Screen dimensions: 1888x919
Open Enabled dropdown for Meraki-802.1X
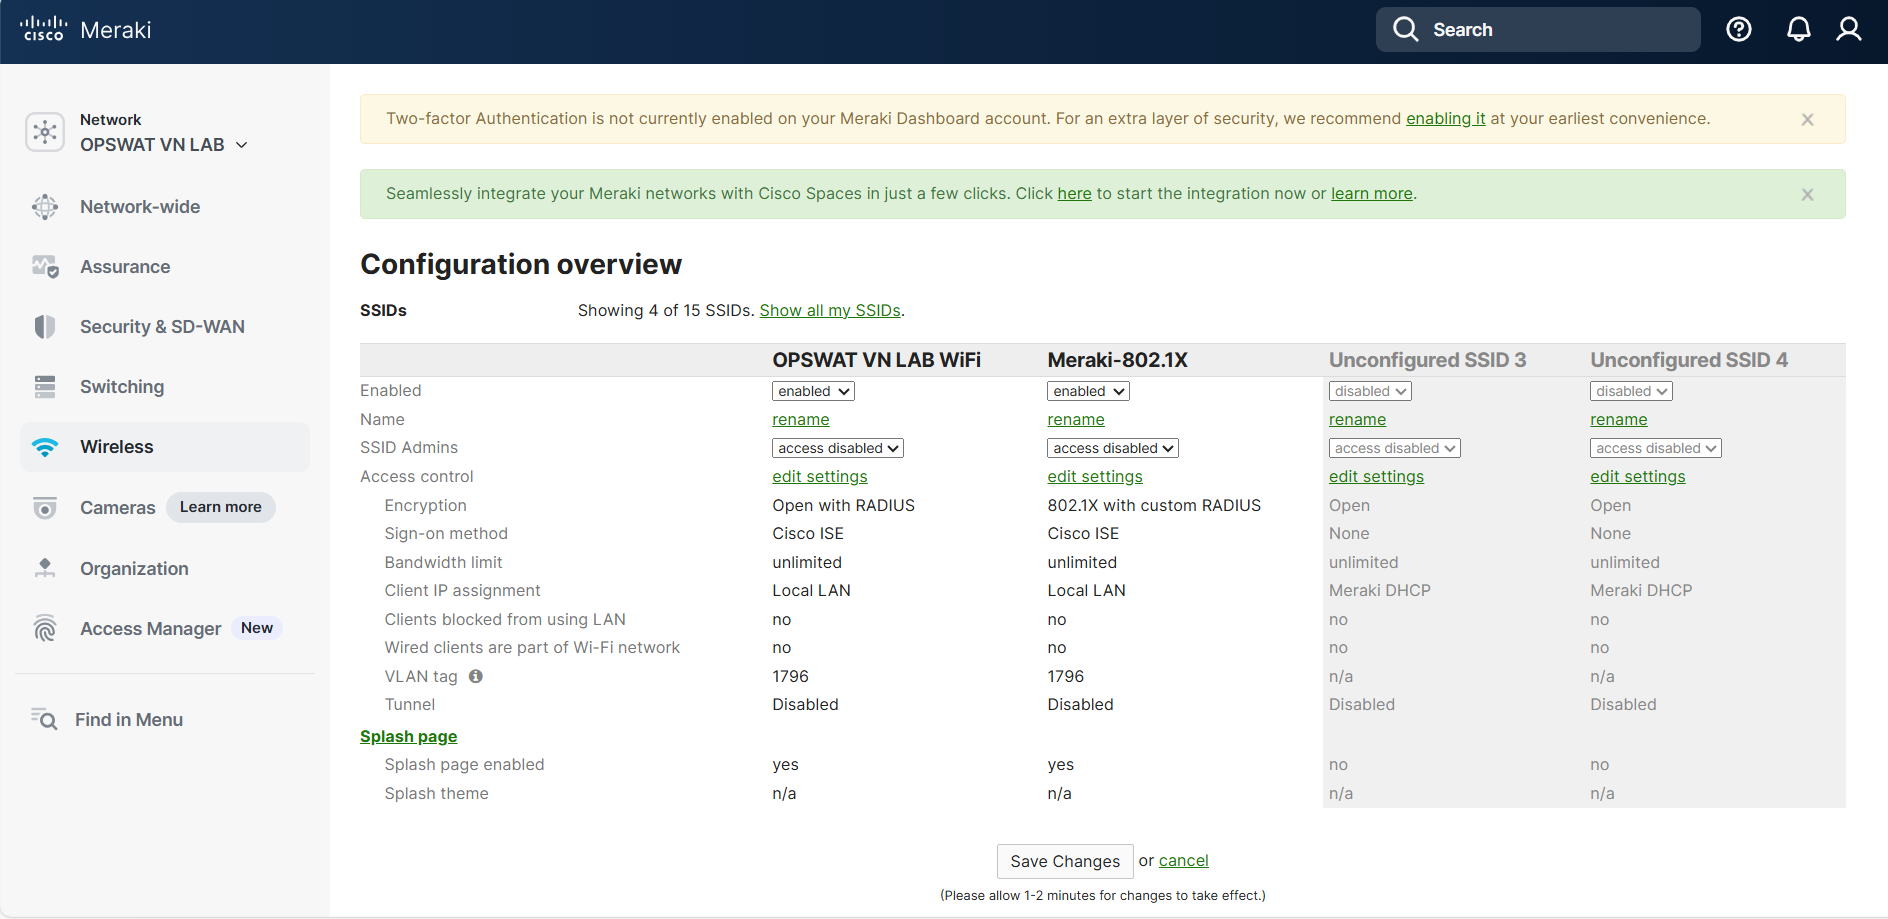(1088, 391)
